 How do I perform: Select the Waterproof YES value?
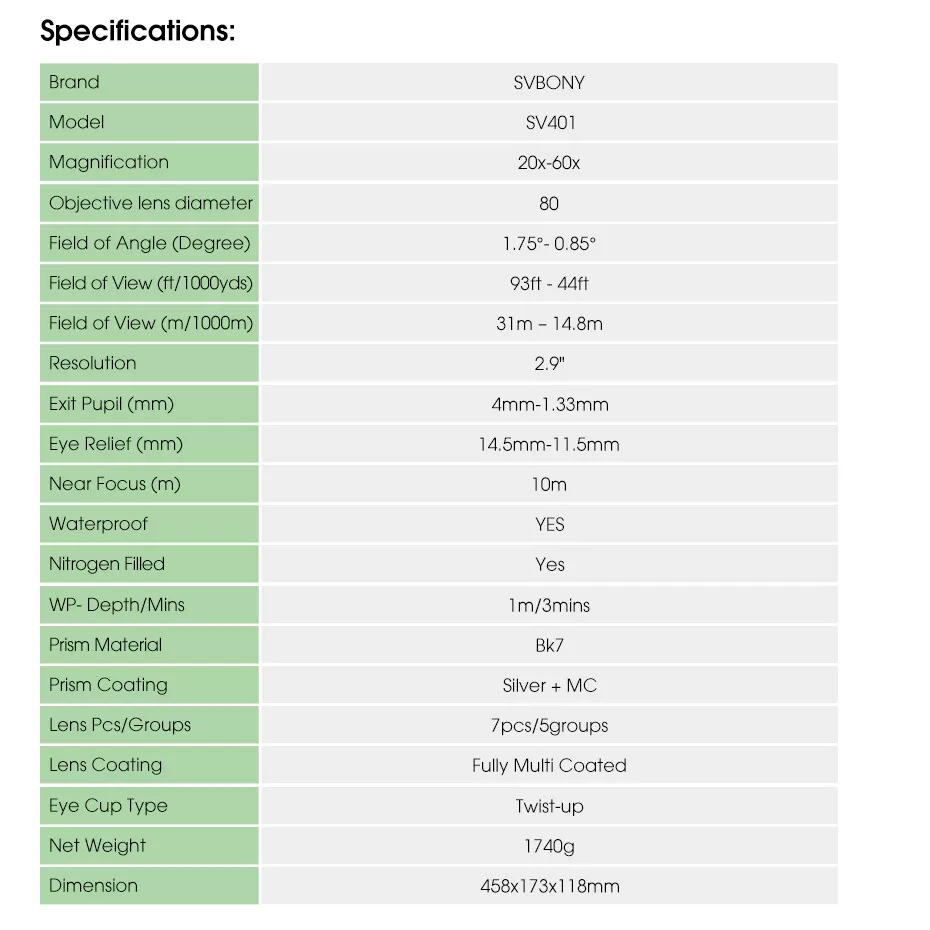[550, 524]
